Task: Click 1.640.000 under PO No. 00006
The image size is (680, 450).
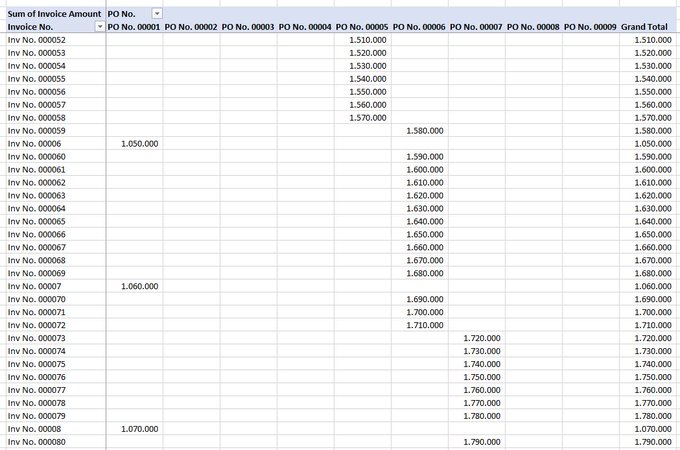Action: (425, 222)
